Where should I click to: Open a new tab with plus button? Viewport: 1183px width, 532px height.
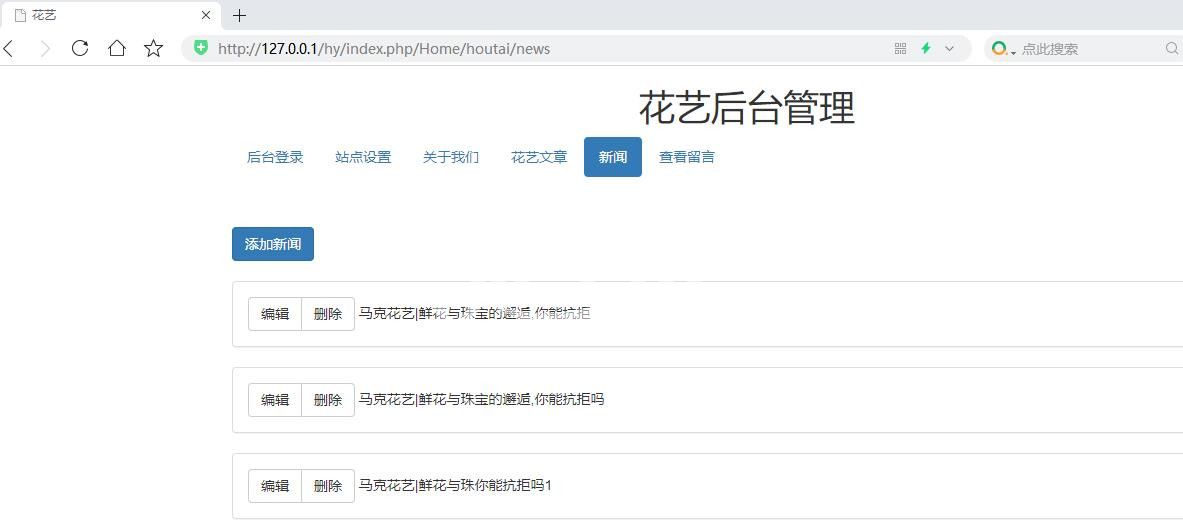tap(239, 15)
